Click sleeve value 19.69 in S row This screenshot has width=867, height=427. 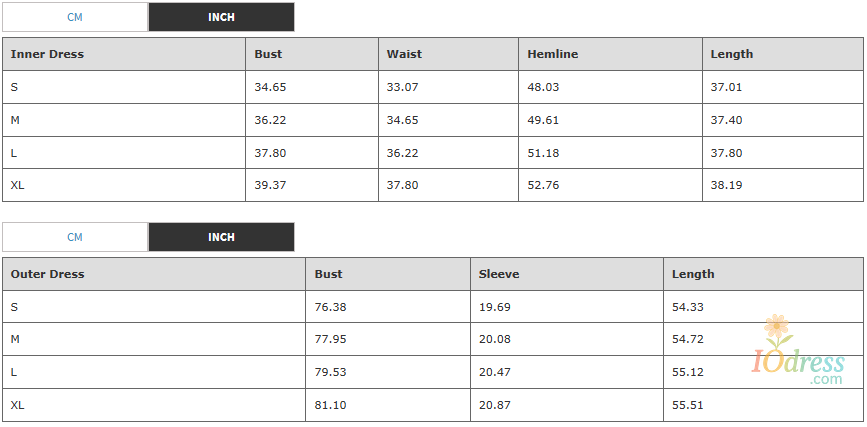click(x=494, y=307)
